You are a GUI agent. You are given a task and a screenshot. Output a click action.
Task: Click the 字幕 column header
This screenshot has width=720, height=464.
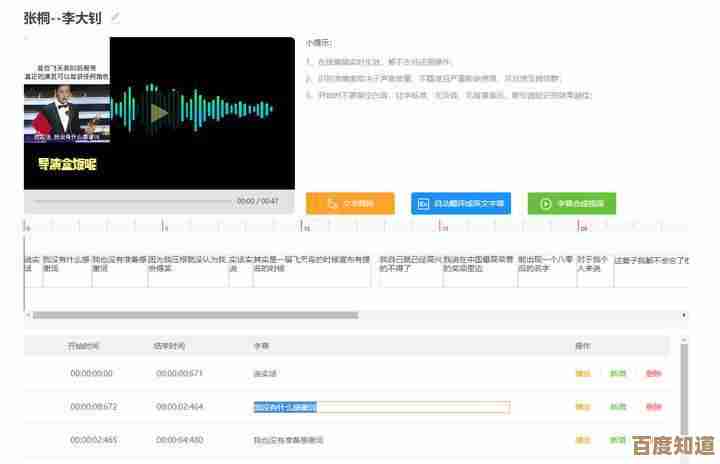[x=261, y=346]
